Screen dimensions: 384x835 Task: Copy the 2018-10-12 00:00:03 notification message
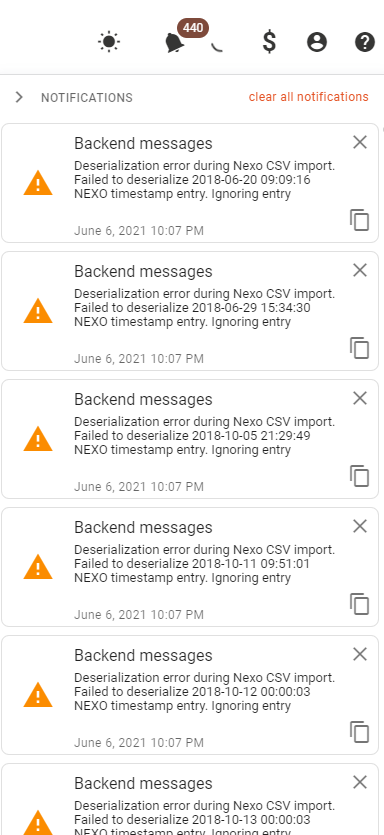coord(360,732)
